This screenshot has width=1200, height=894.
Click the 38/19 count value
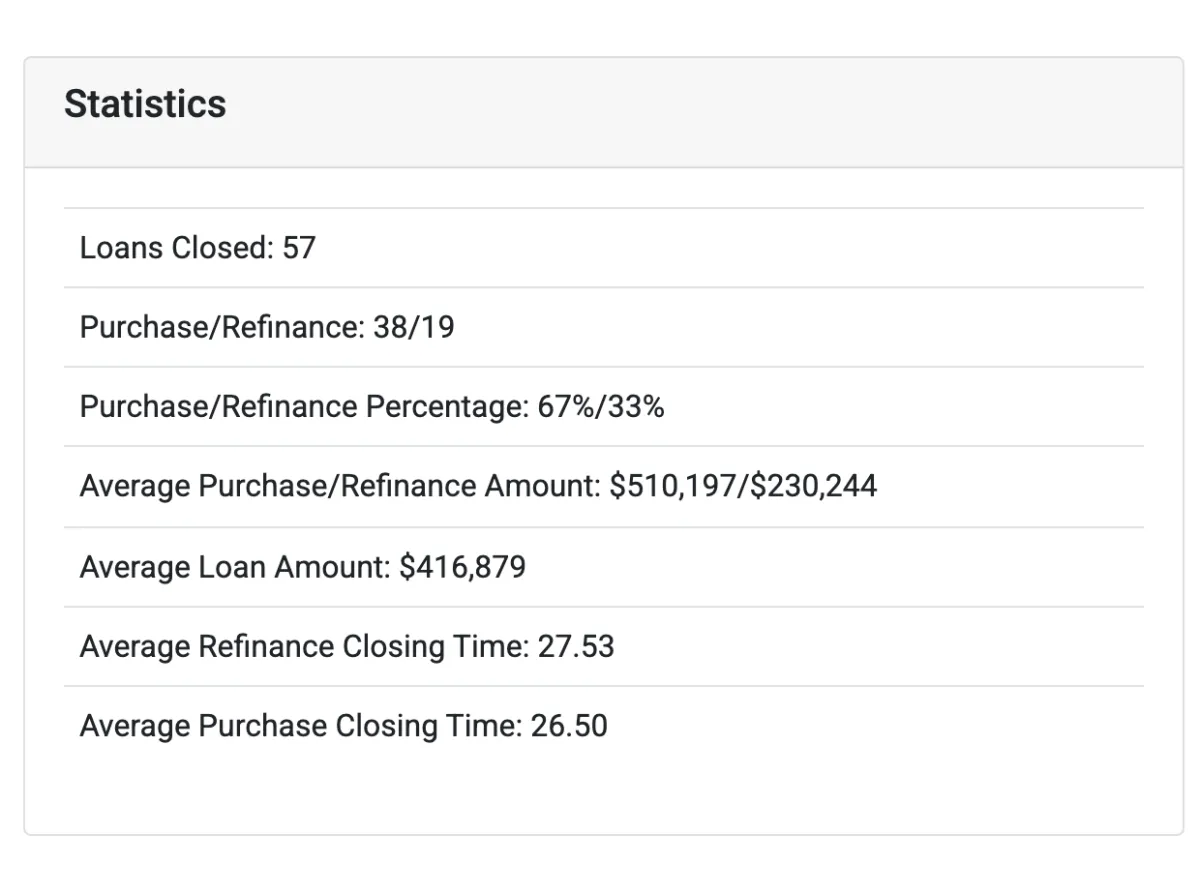click(414, 327)
